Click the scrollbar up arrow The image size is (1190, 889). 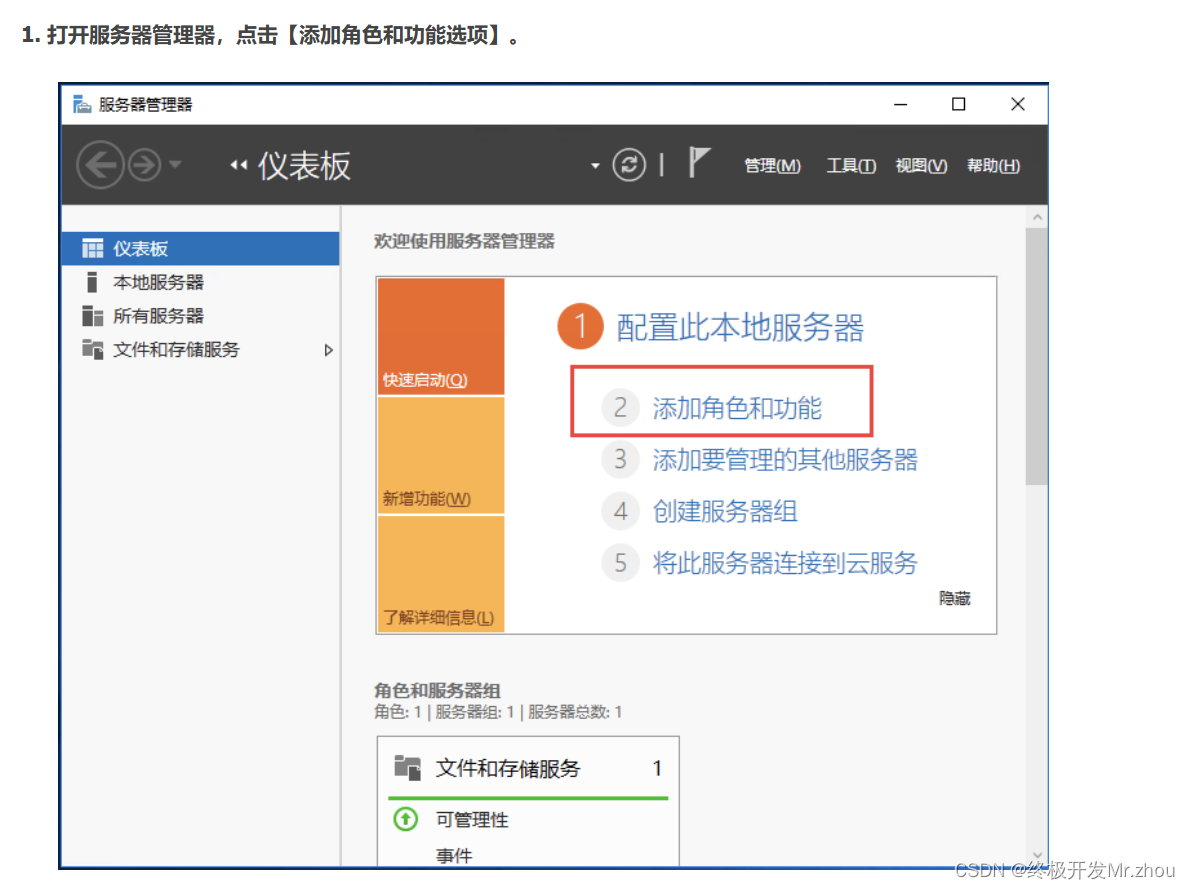coord(1037,217)
